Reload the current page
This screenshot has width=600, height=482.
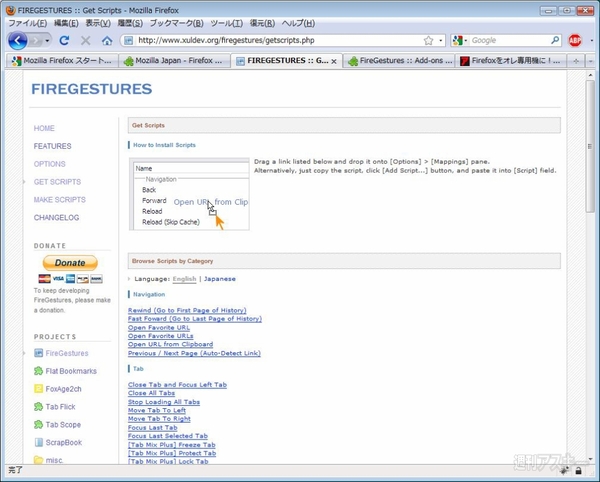pyautogui.click(x=64, y=40)
